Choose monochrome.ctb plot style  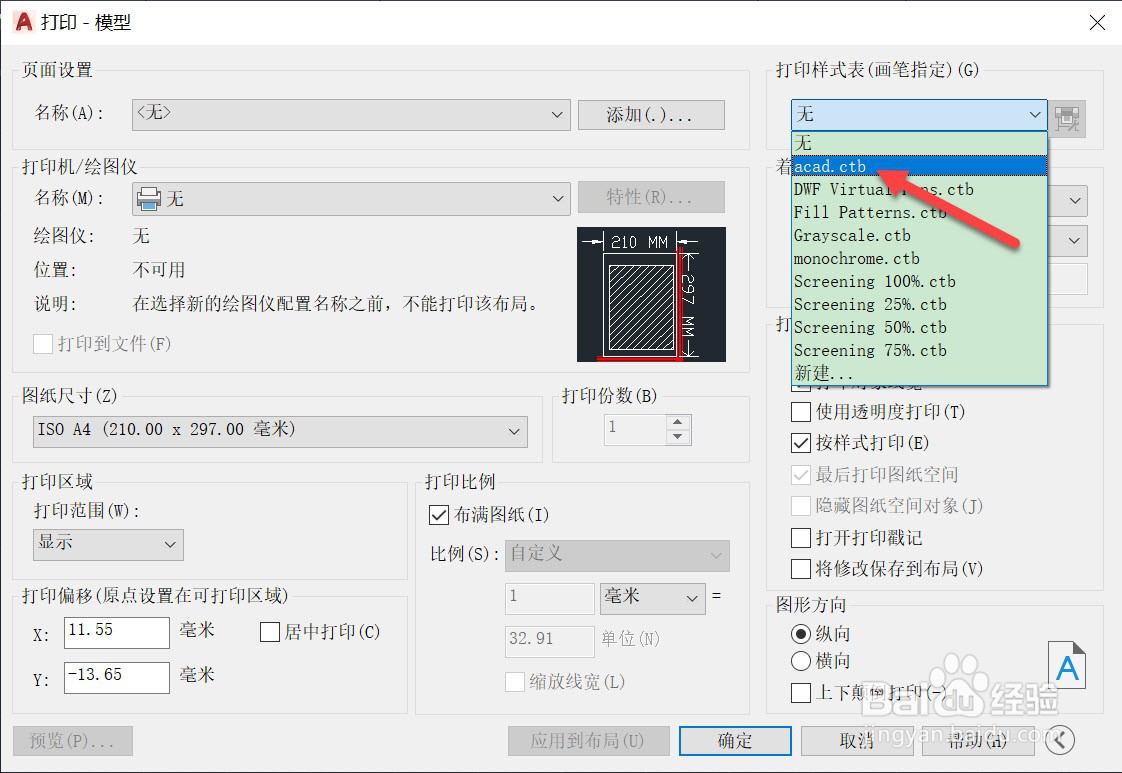click(919, 258)
